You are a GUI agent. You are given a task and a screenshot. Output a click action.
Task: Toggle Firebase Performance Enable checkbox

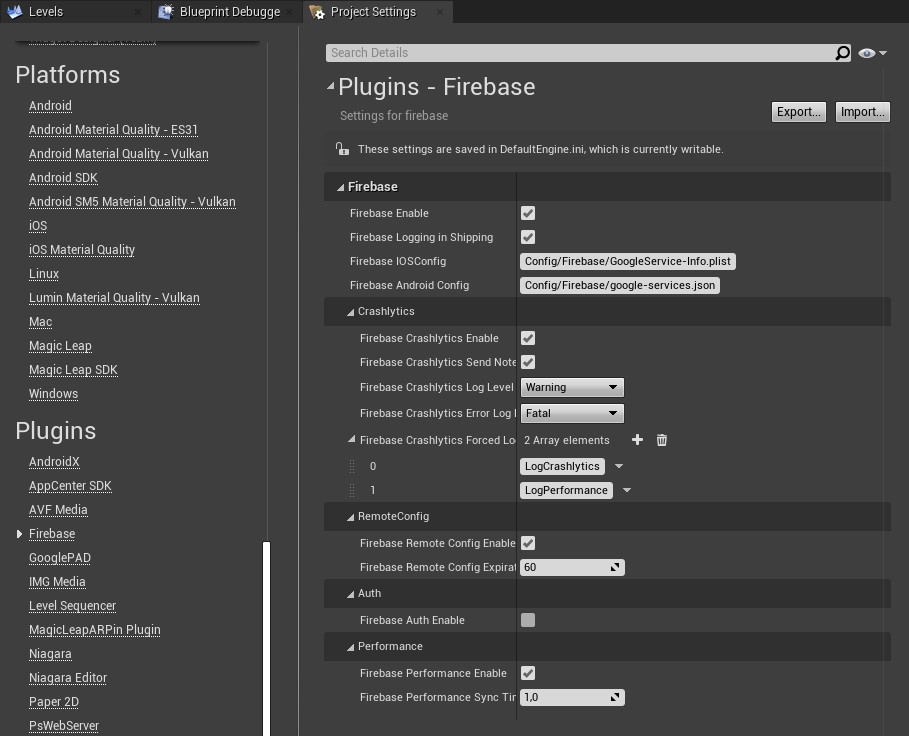pyautogui.click(x=528, y=673)
